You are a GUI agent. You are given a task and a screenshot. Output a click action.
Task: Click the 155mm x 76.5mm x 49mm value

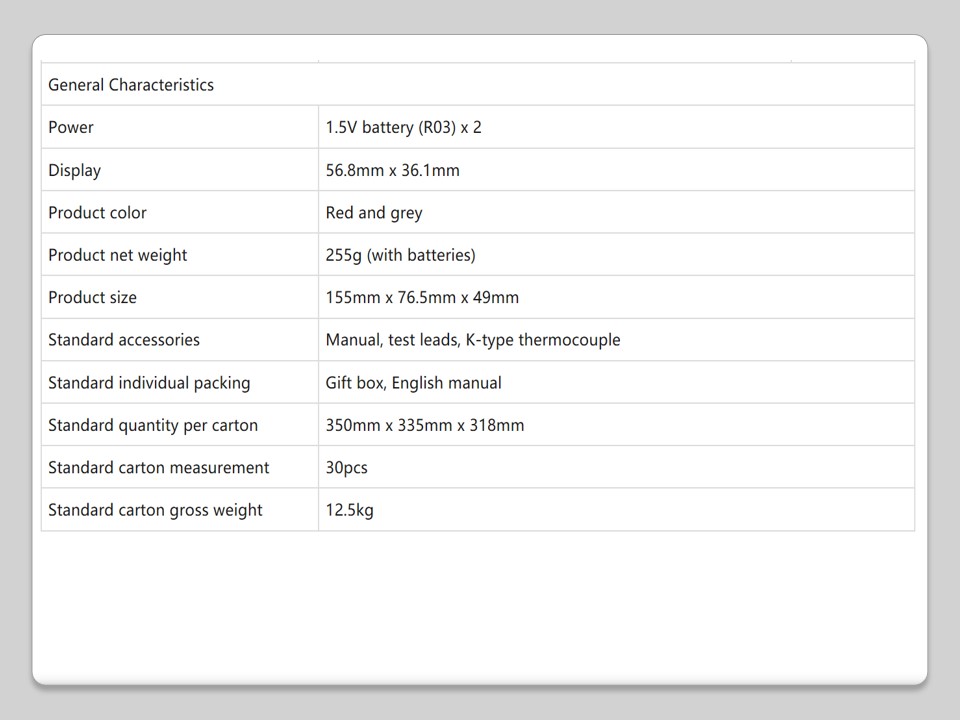422,298
